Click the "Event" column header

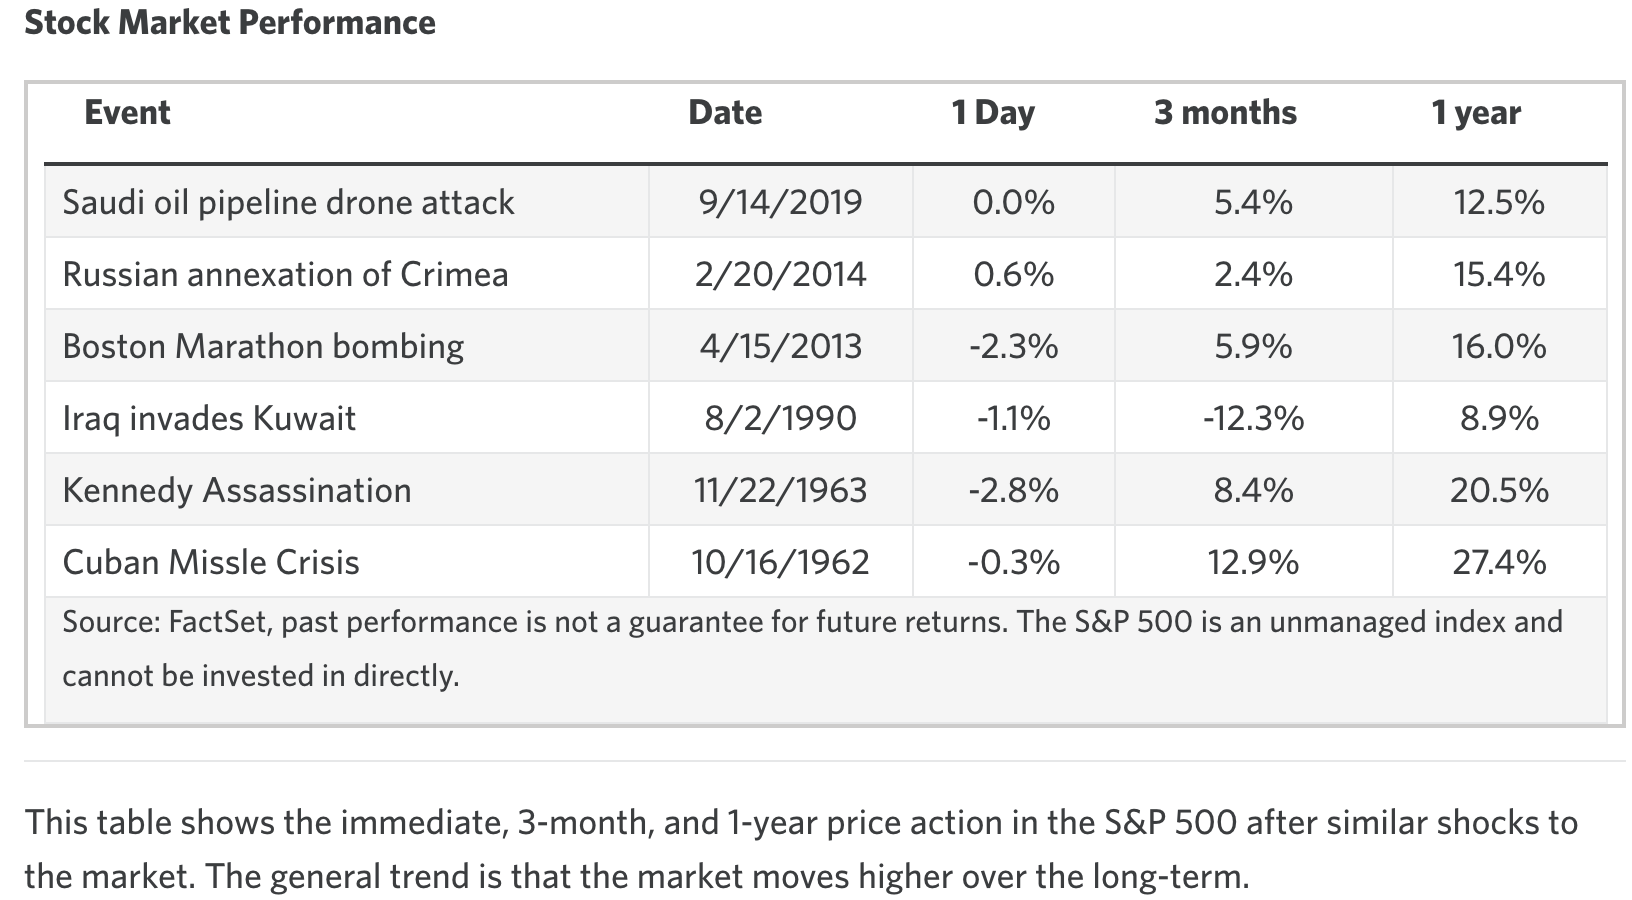[127, 113]
